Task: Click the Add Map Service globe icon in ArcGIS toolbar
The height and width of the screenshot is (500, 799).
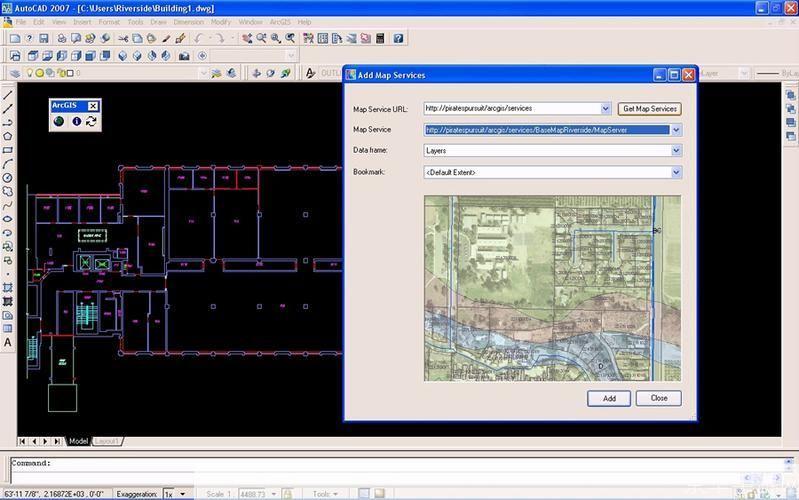Action: (59, 121)
